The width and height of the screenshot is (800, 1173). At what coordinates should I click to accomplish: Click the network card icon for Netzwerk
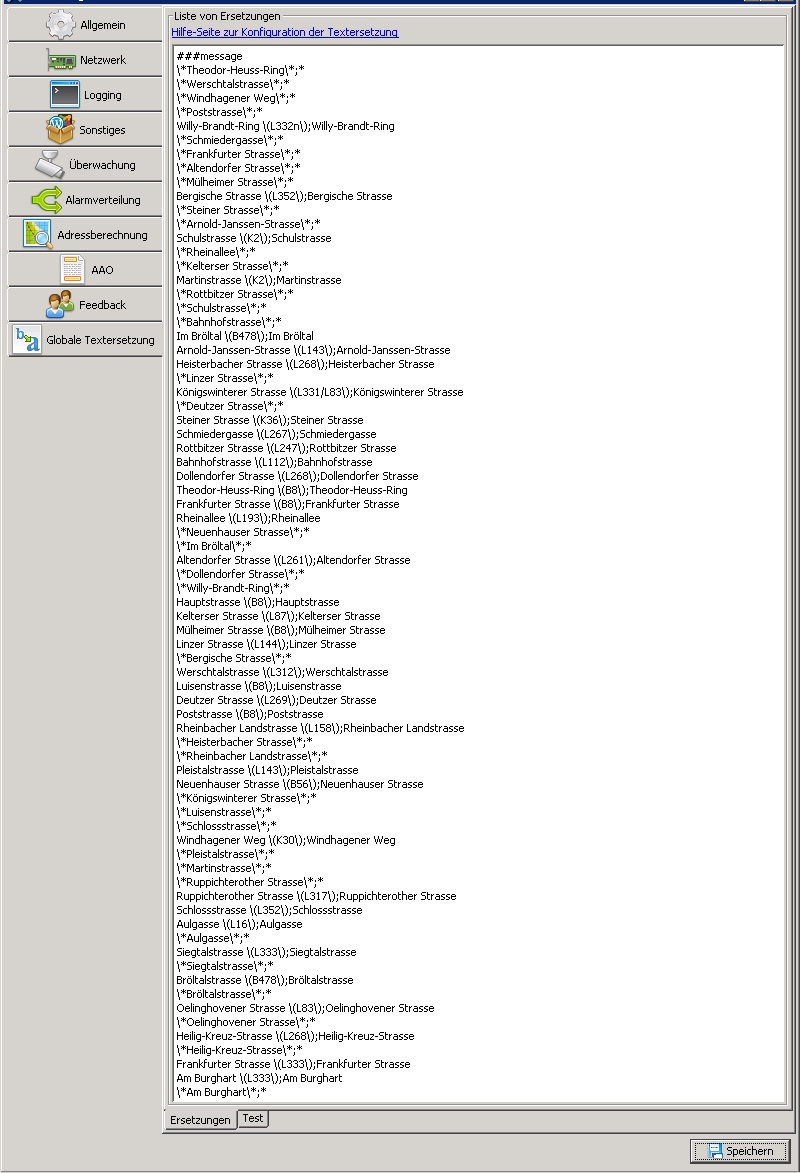tap(61, 60)
